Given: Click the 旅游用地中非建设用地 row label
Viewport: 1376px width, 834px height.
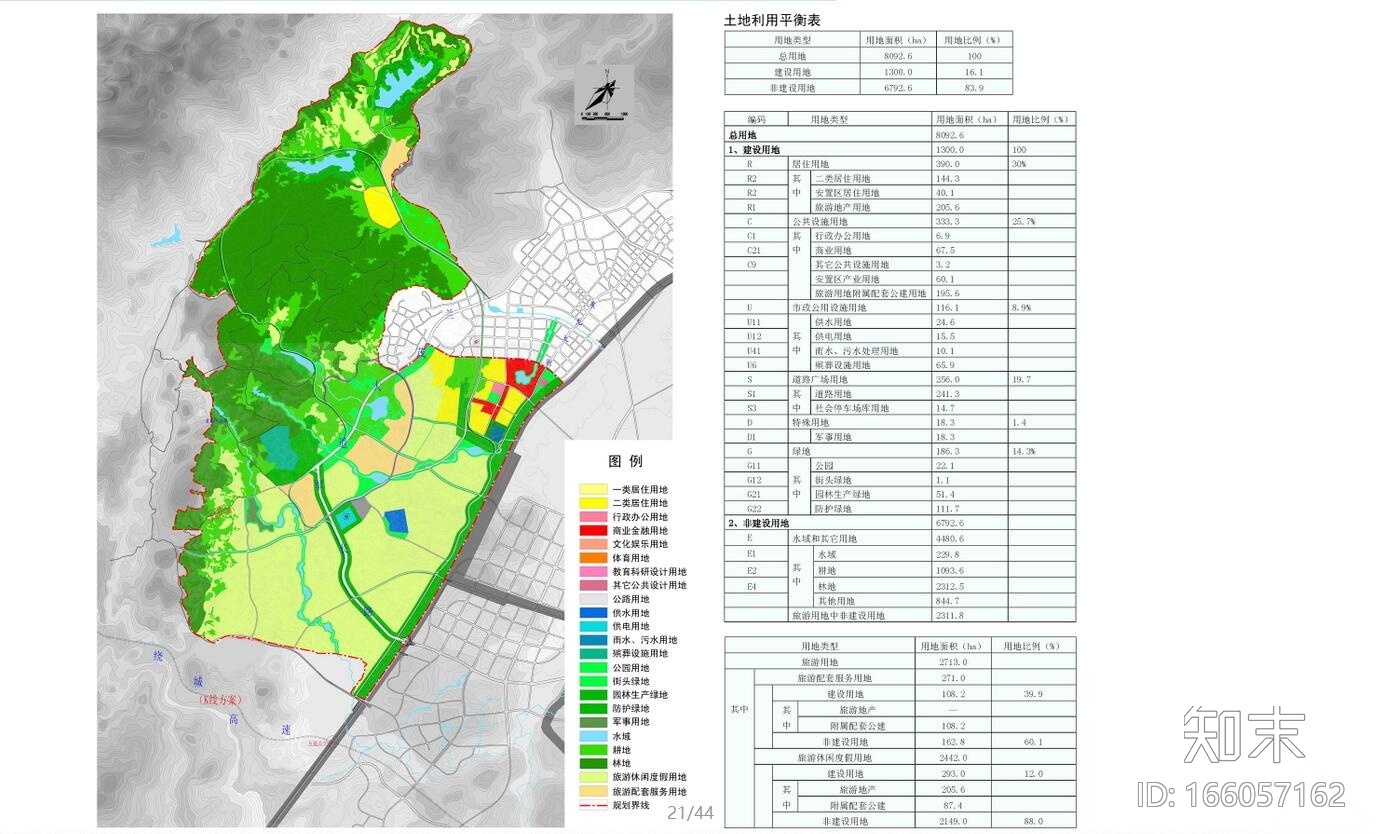Looking at the screenshot, I should tap(838, 615).
